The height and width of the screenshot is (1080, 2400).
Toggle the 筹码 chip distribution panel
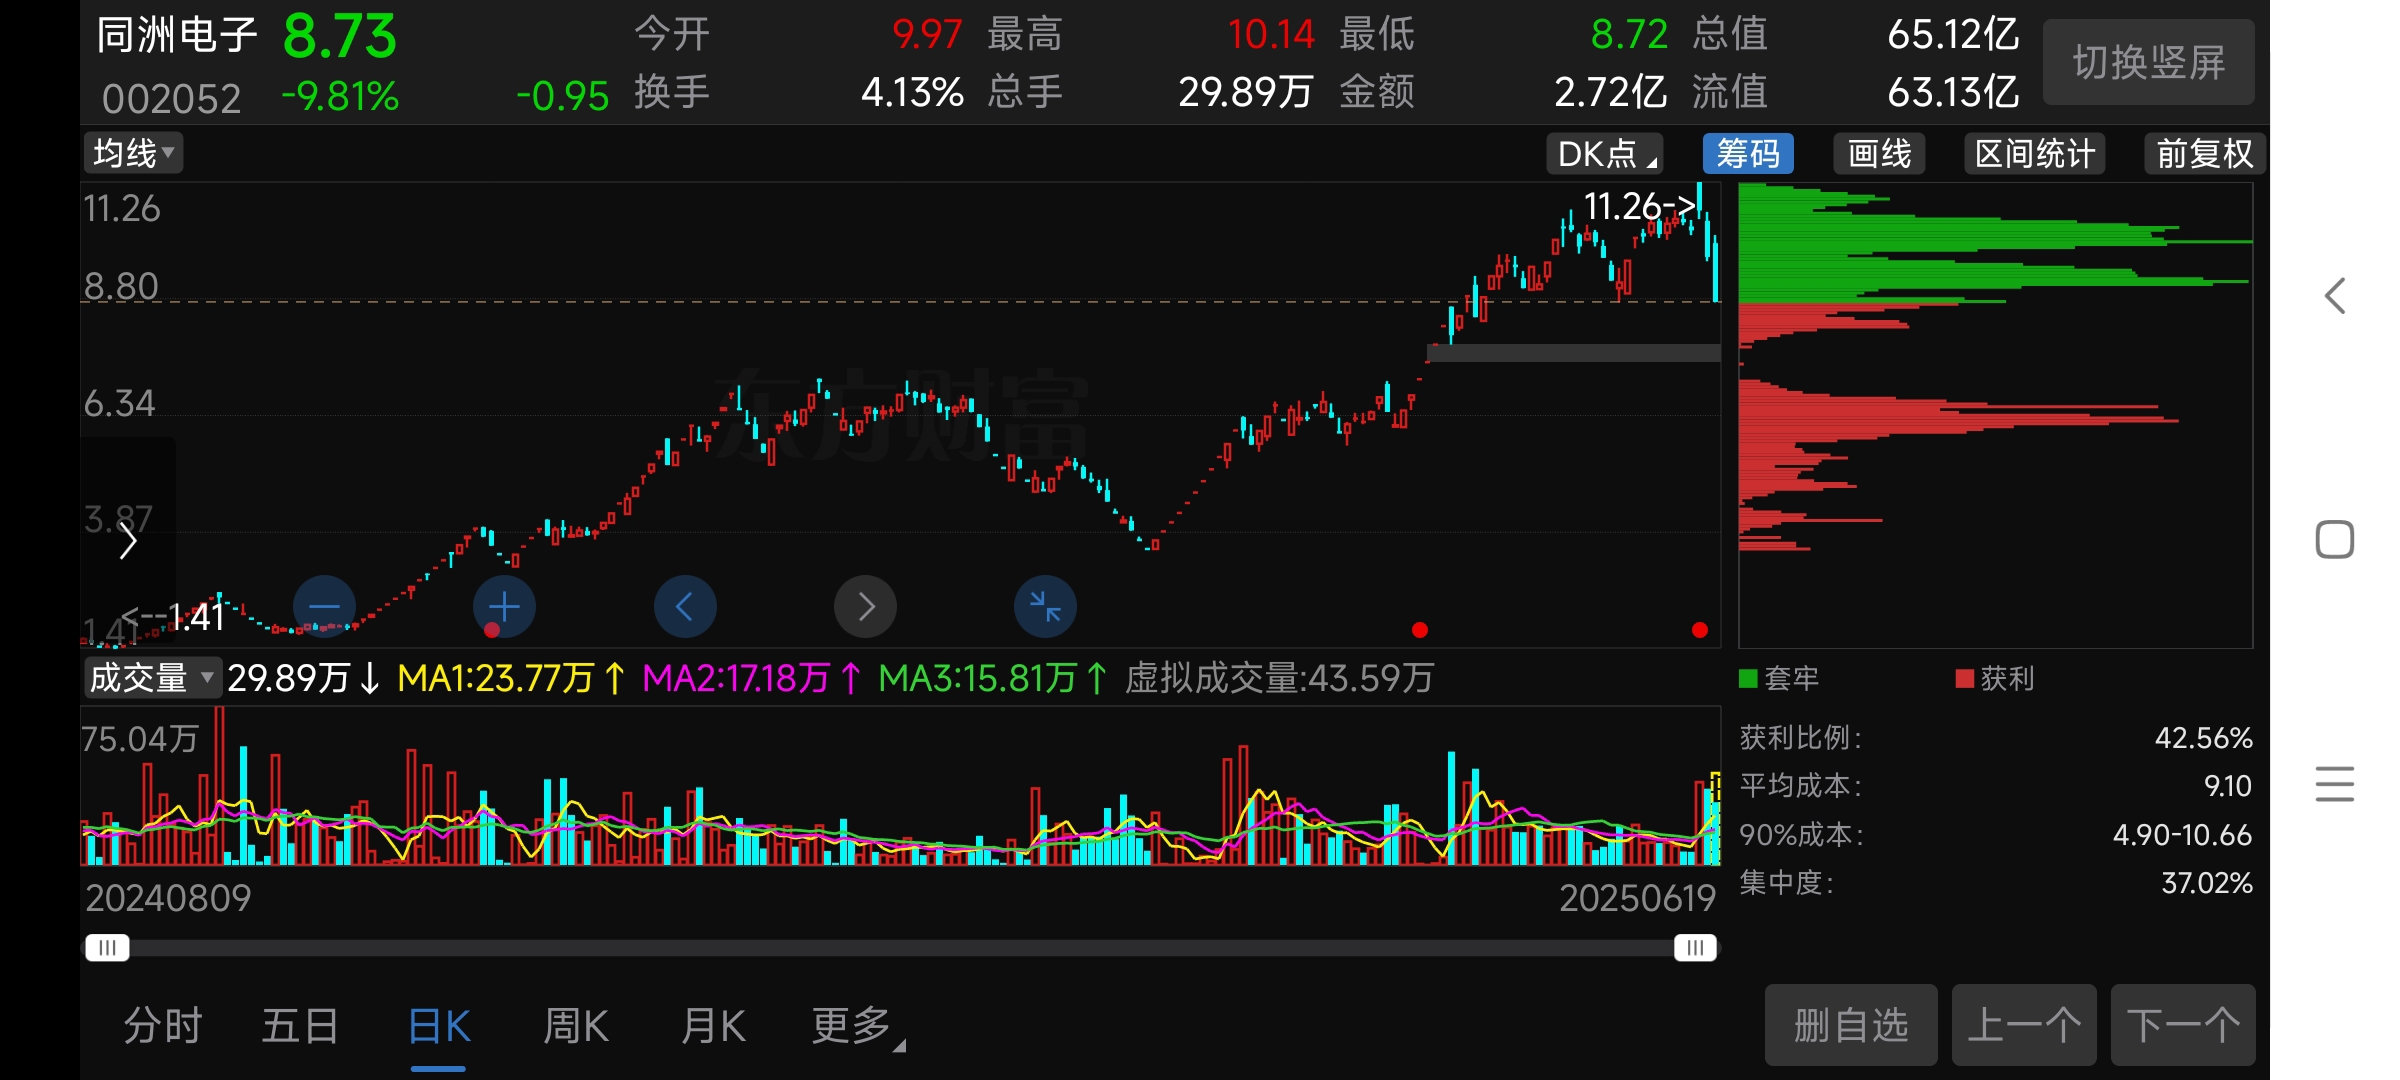(x=1748, y=154)
